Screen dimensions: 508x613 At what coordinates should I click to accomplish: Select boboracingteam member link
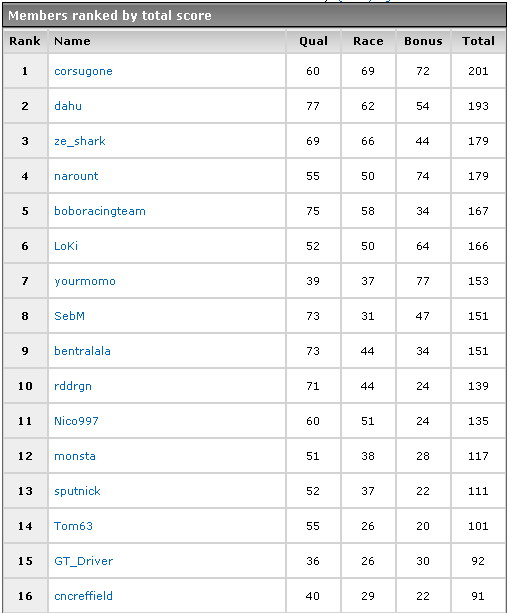100,211
